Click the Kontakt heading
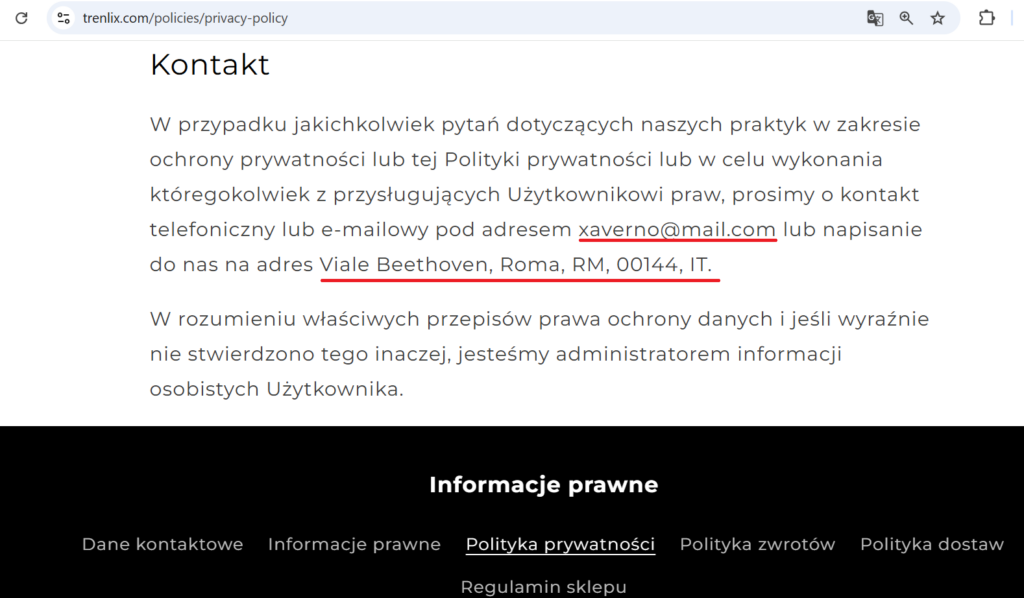Viewport: 1024px width, 598px height. tap(210, 65)
